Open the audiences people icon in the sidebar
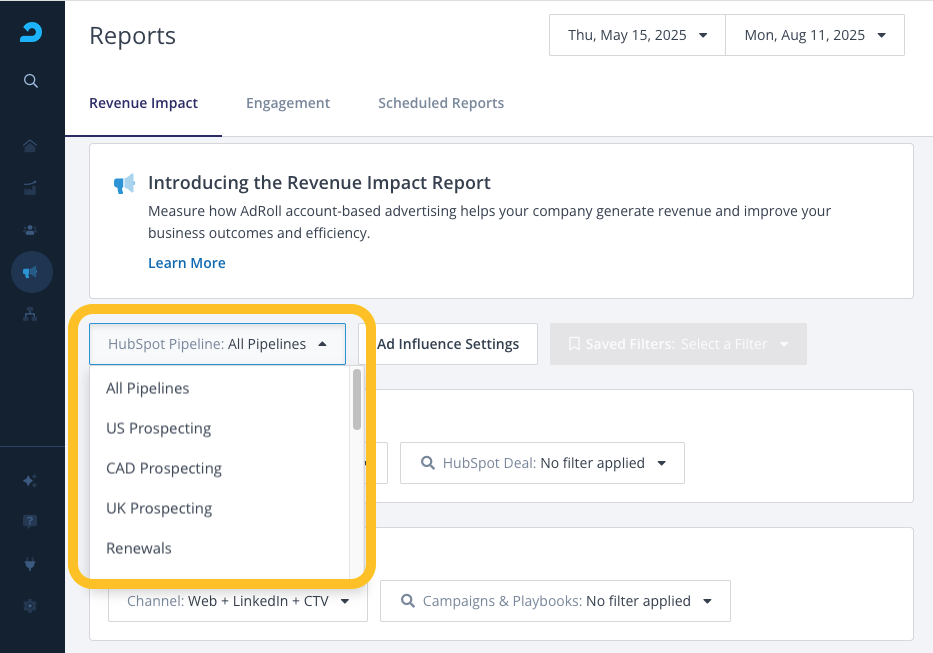This screenshot has width=933, height=653. (x=31, y=229)
